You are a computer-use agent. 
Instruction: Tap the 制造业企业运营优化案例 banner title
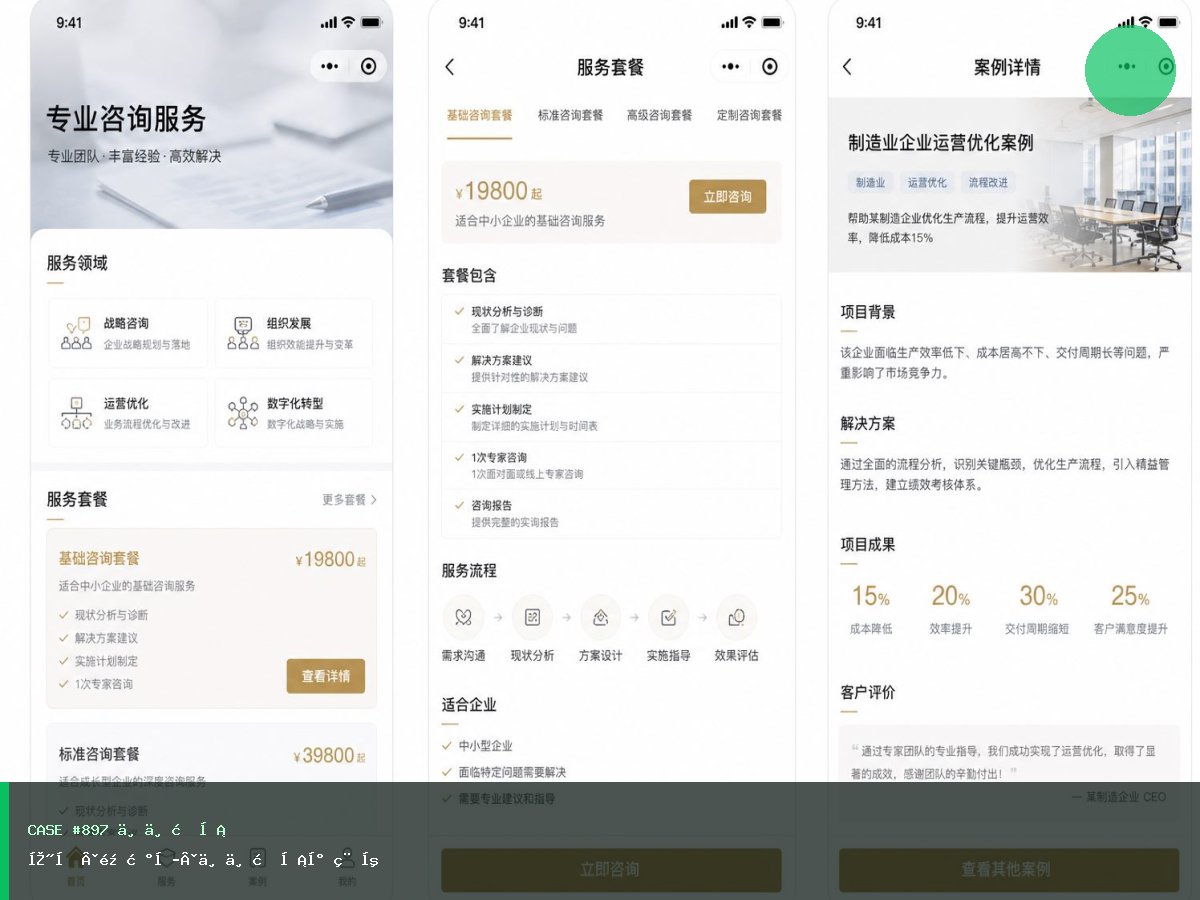941,143
